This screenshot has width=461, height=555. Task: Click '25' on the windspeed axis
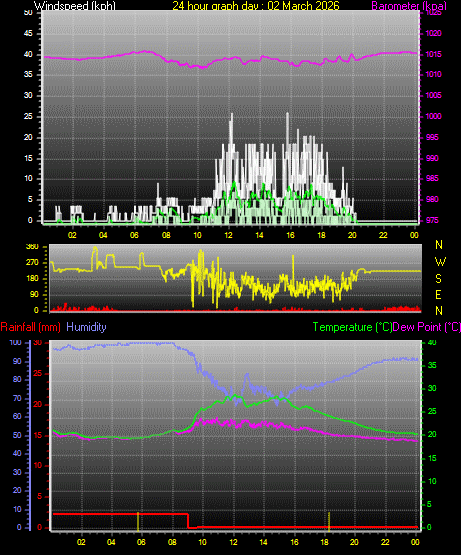click(28, 116)
